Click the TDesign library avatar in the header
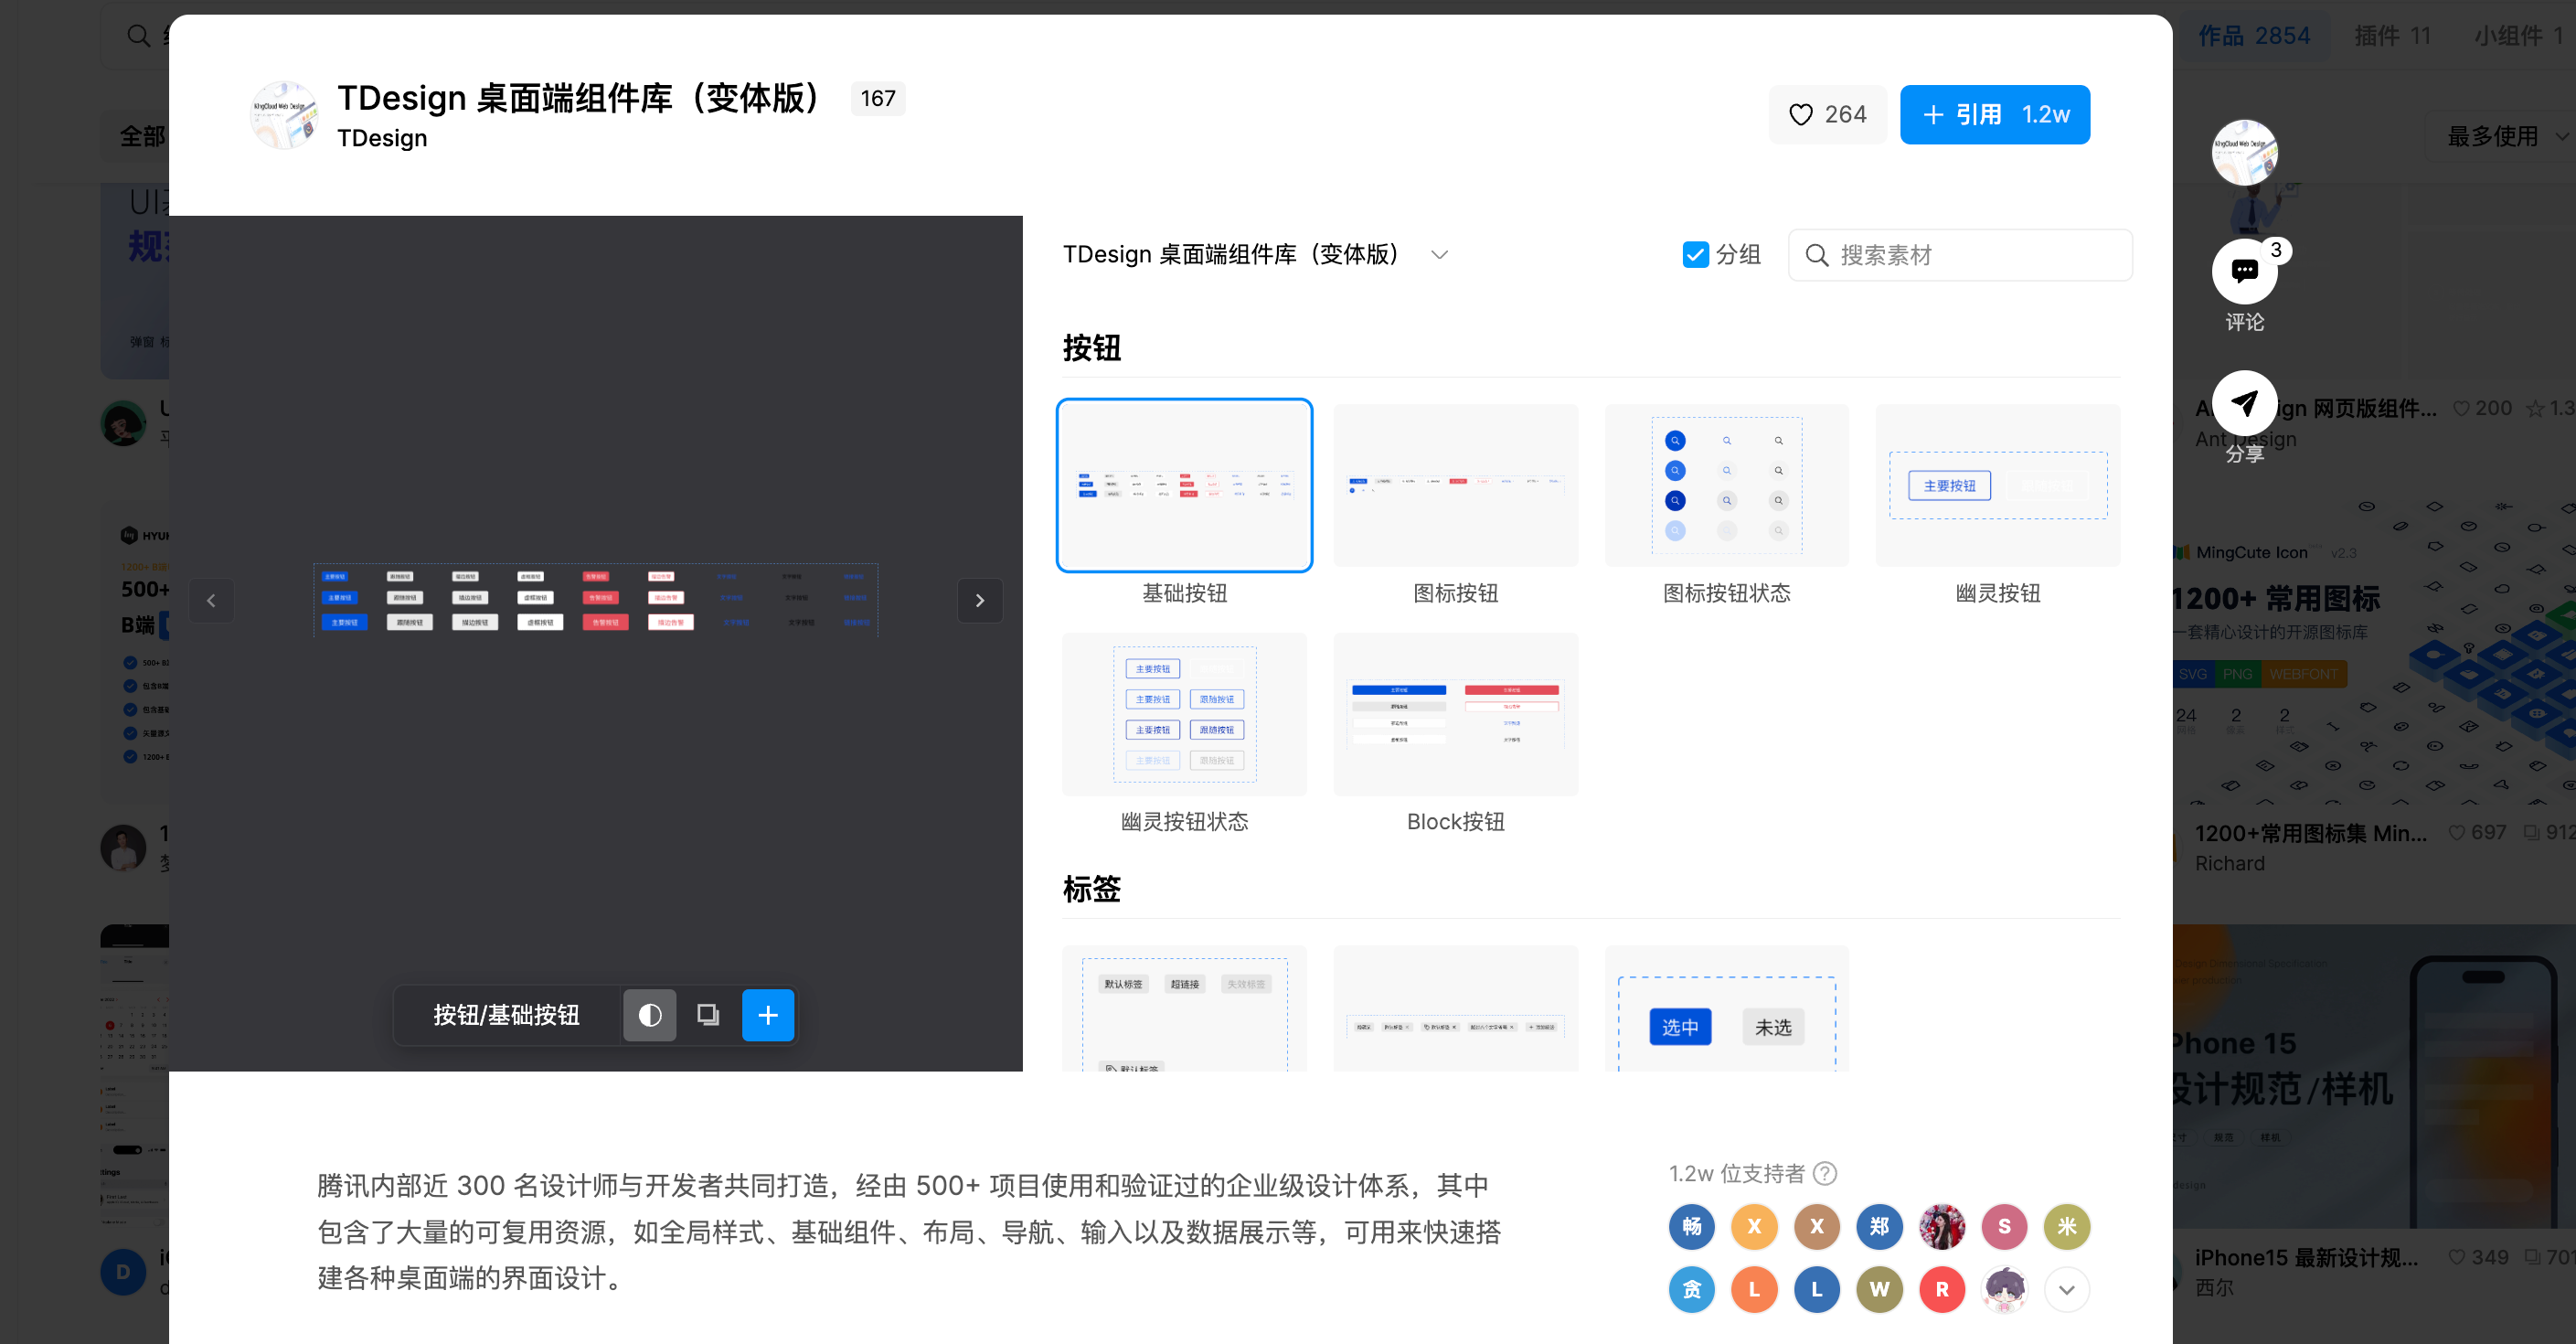The image size is (2576, 1344). [x=284, y=115]
